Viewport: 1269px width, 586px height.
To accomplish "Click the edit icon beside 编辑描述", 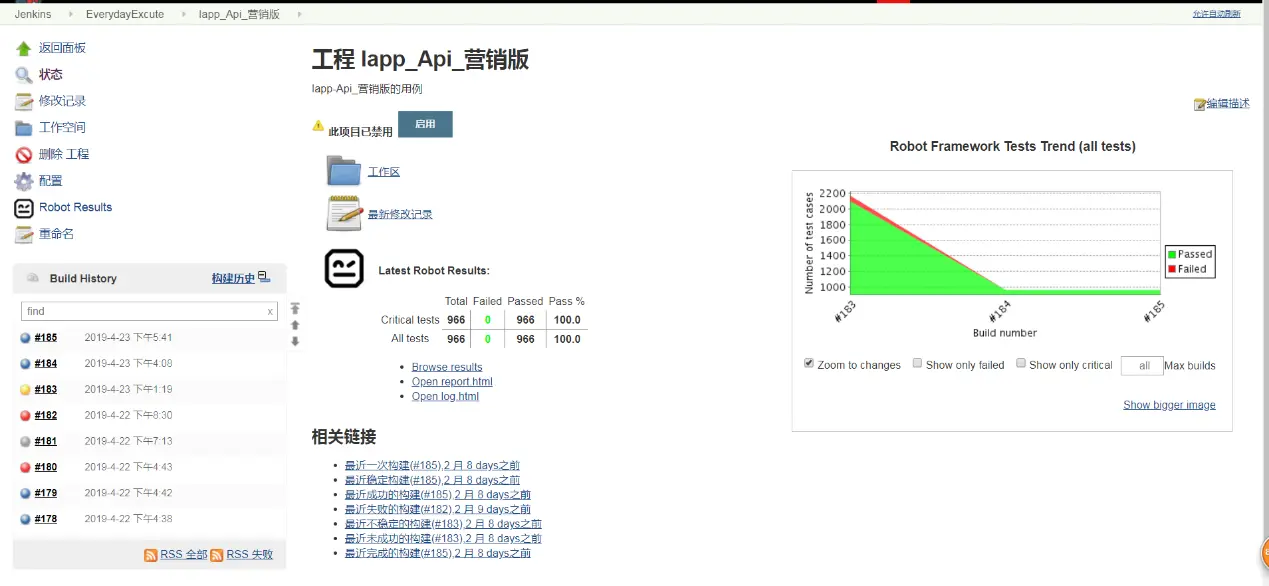I will 1200,104.
